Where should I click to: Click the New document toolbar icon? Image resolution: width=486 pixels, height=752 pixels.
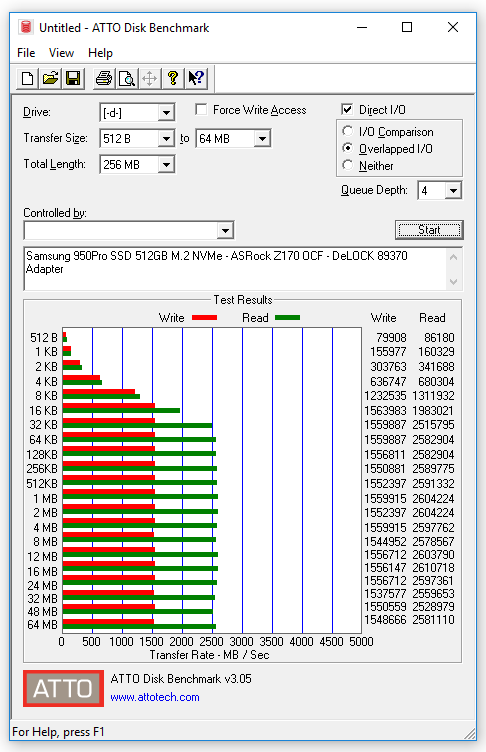point(27,78)
